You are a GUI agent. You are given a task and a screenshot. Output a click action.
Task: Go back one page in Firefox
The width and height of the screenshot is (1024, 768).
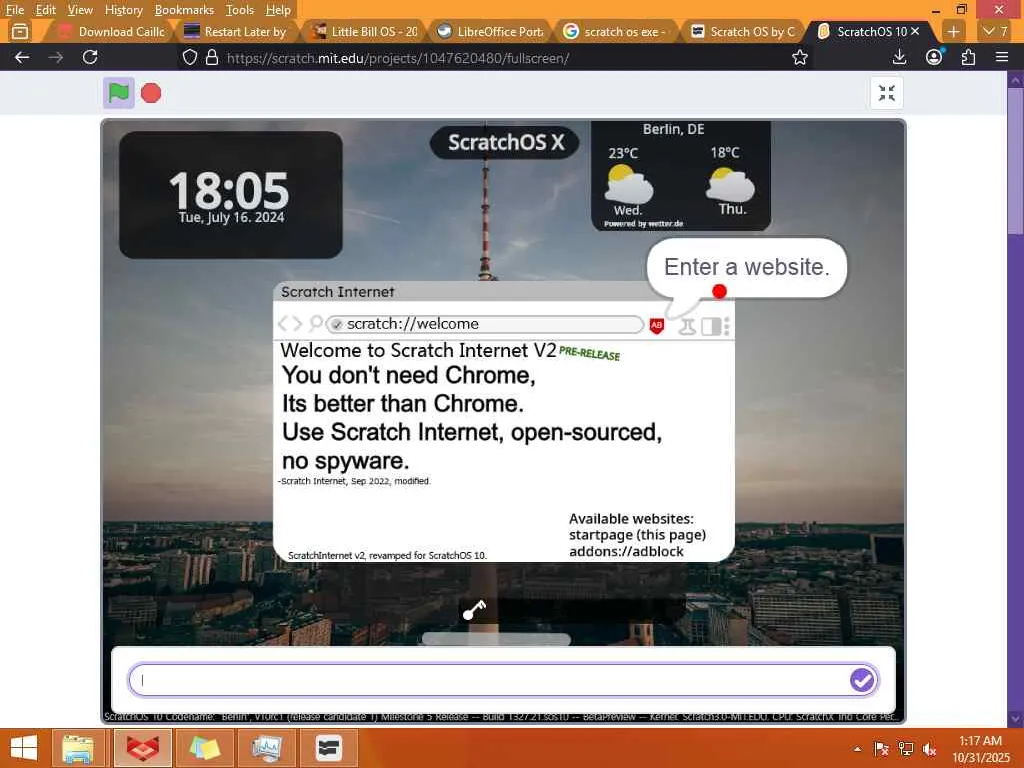(22, 57)
